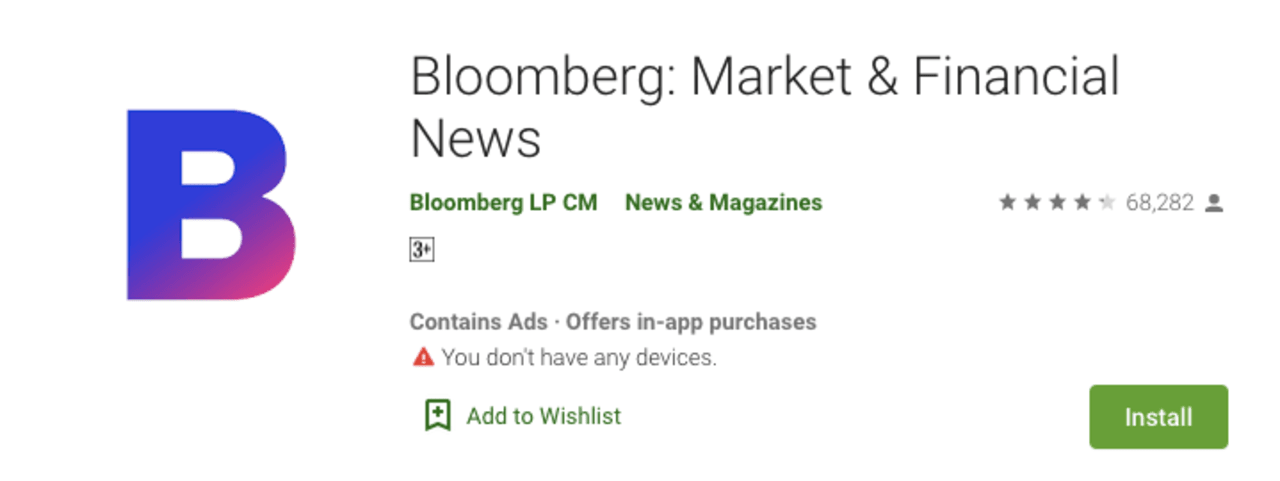Select the fourth rating star

point(1082,203)
